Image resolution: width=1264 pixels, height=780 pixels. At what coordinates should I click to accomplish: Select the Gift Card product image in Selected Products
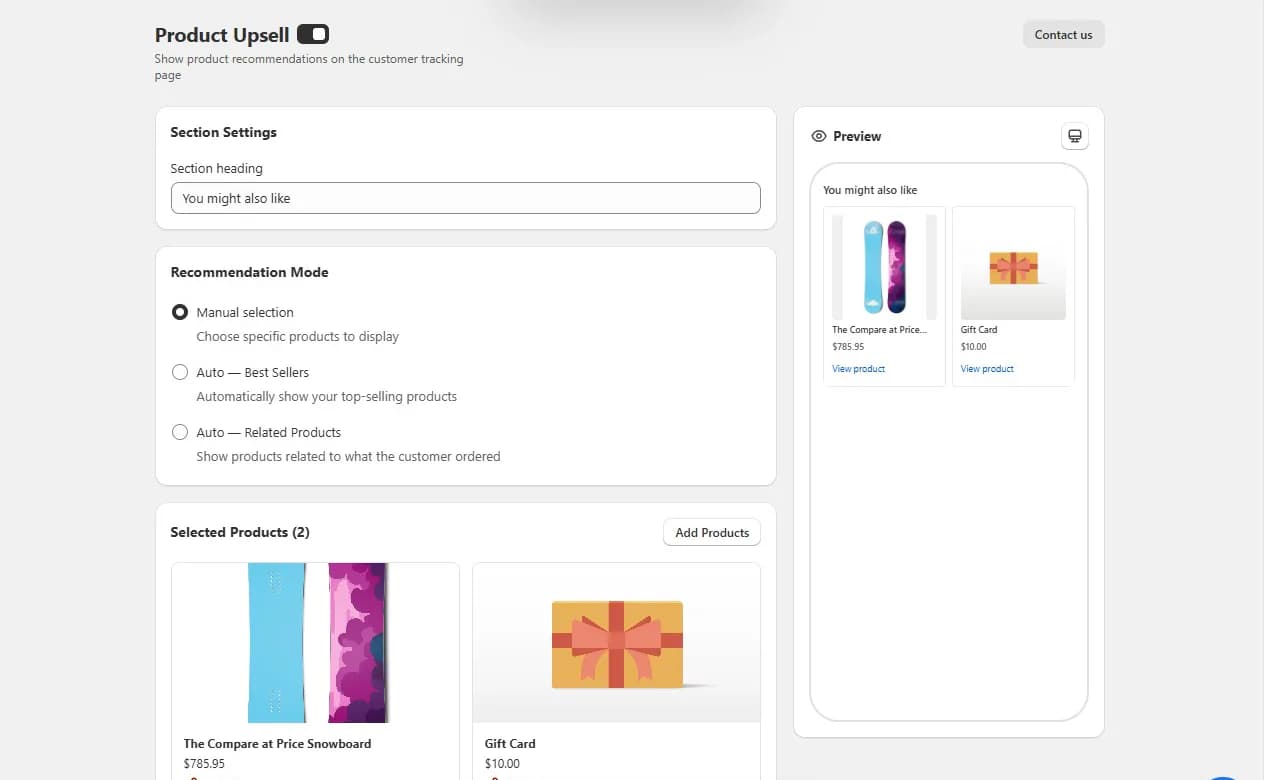pyautogui.click(x=616, y=643)
